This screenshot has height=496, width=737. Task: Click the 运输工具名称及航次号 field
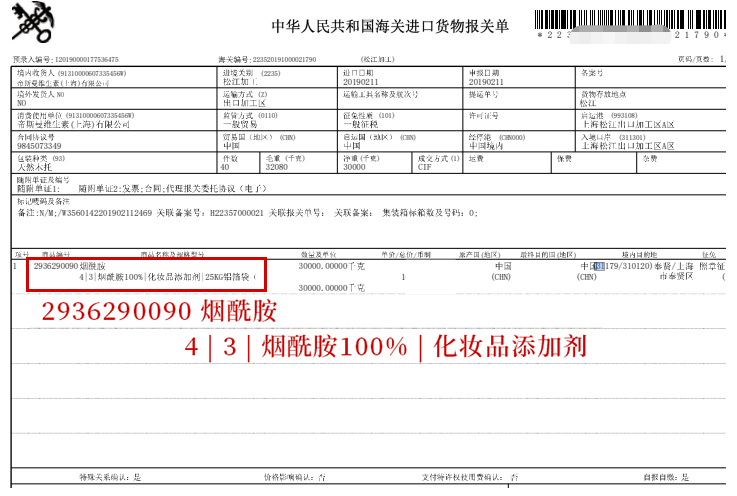[400, 99]
